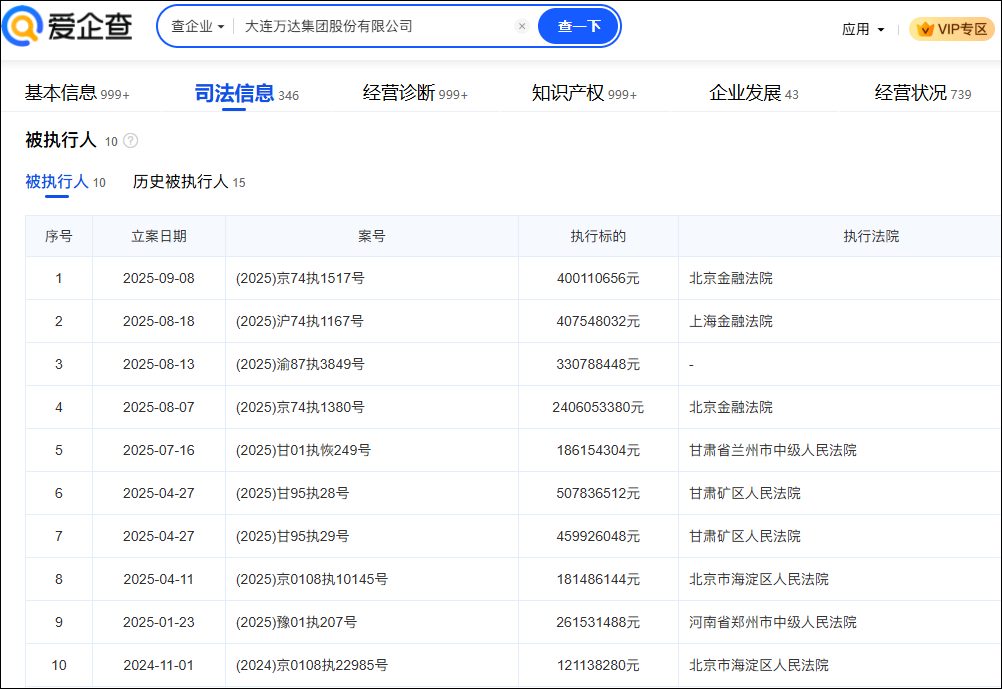1002x689 pixels.
Task: Click the 爱企查 logo icon
Action: [22, 26]
